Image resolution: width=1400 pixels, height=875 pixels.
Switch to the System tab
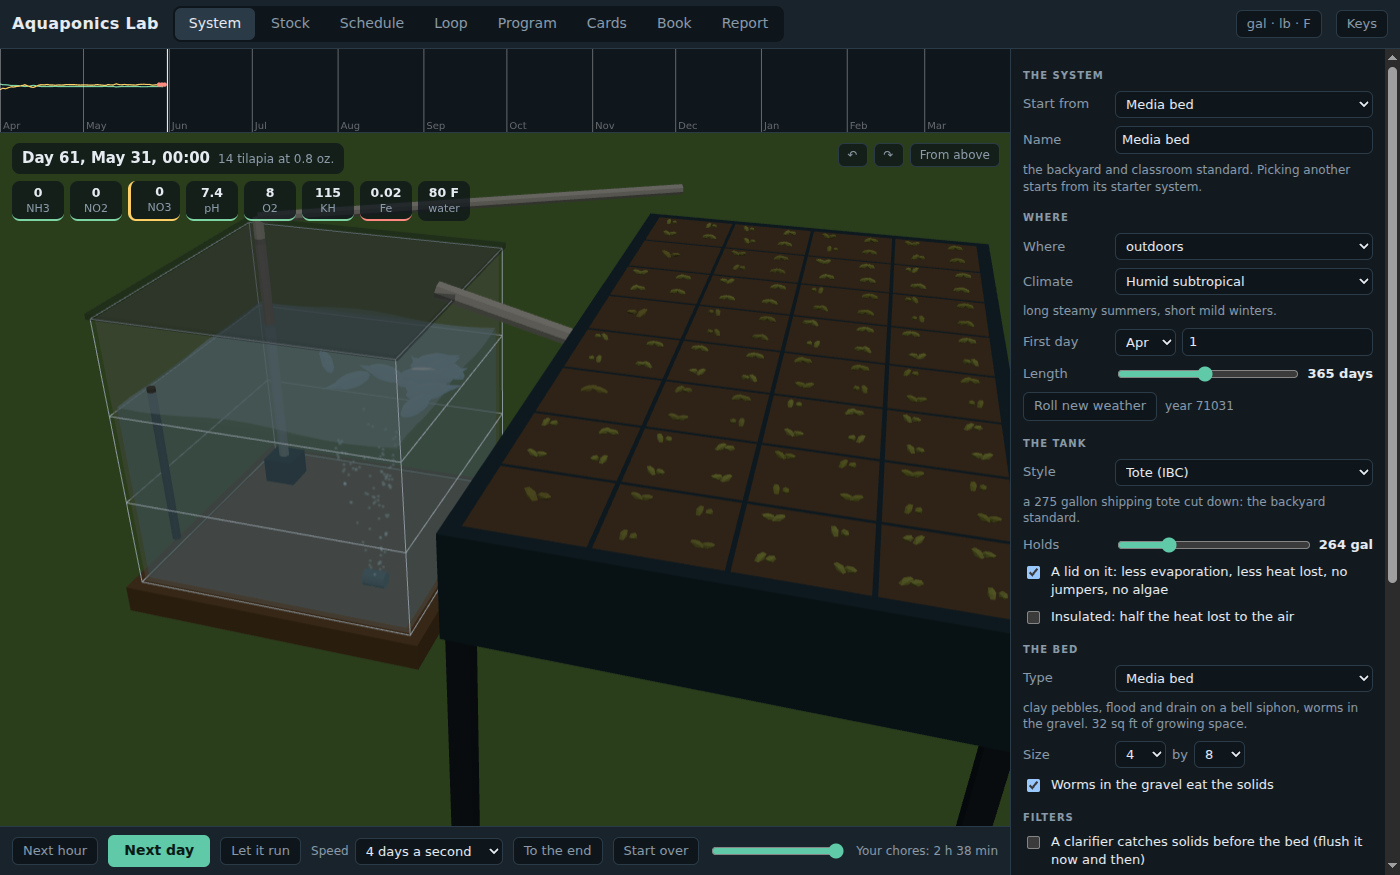click(x=215, y=23)
